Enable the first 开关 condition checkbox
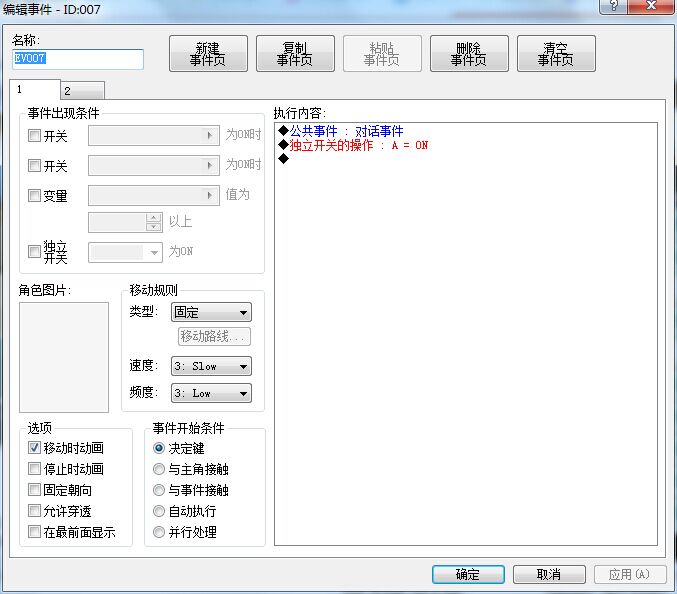Image resolution: width=677 pixels, height=594 pixels. 34,136
